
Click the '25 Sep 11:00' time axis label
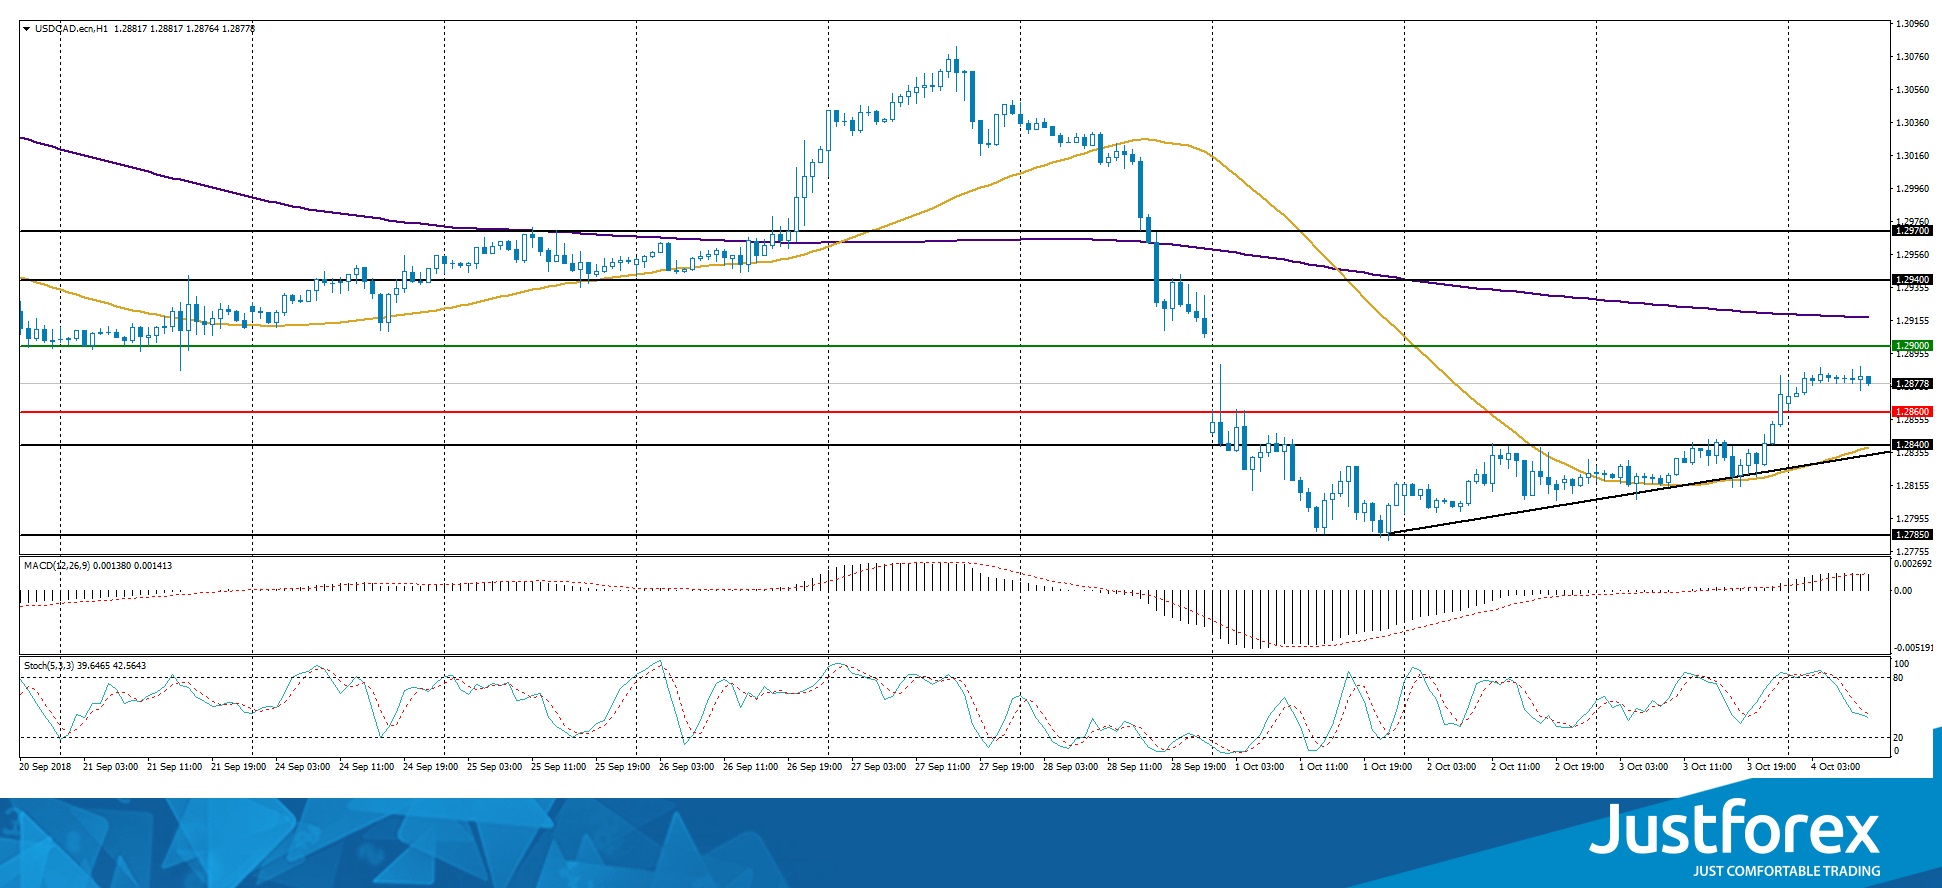point(558,767)
